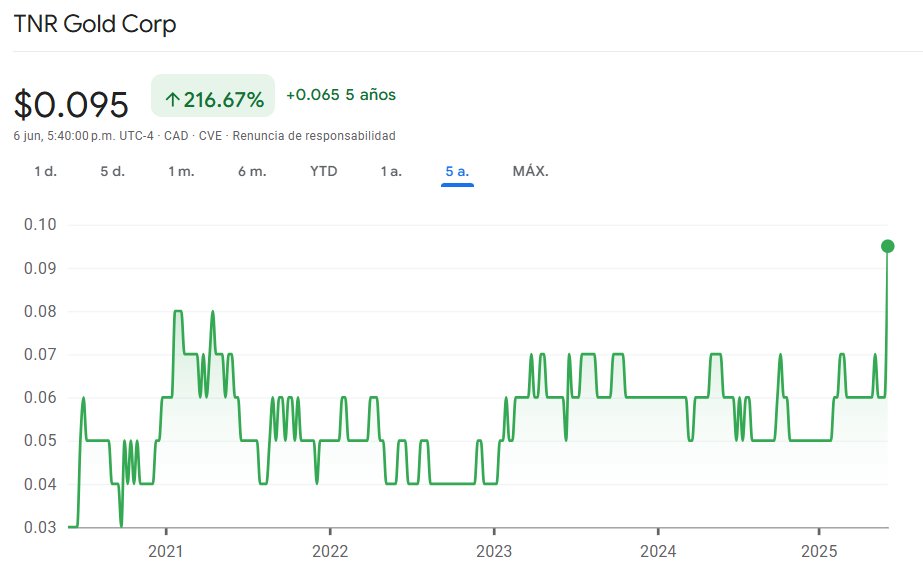Click the 2022 x-axis label
Viewport: 923px width, 582px height.
(x=330, y=551)
